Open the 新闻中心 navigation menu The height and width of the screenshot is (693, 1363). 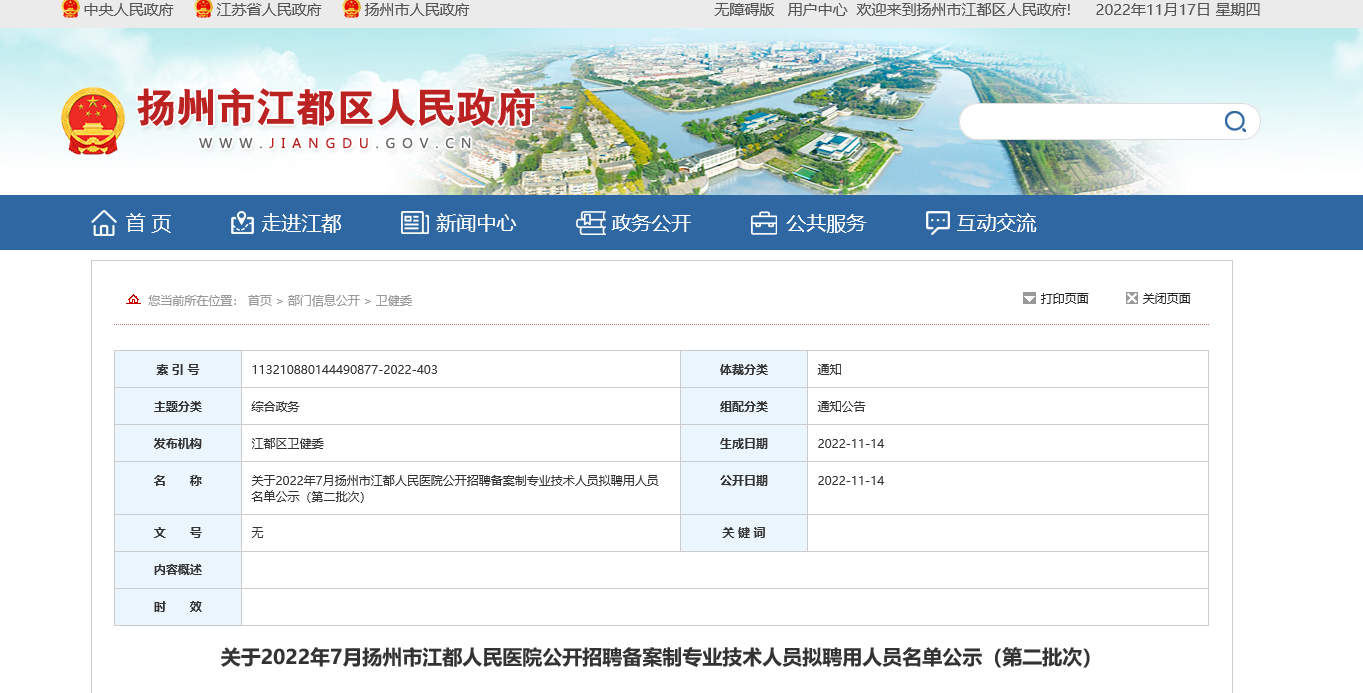[476, 223]
